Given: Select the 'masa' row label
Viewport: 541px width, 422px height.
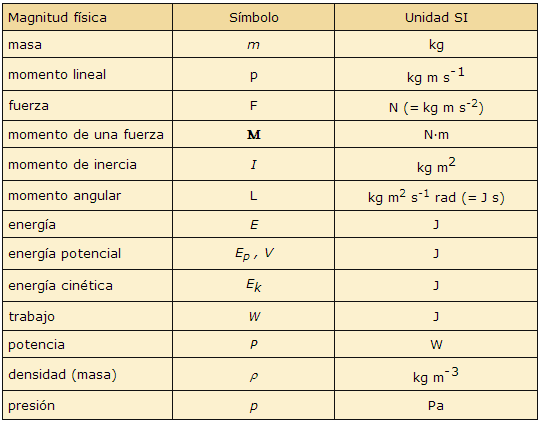Looking at the screenshot, I should [x=25, y=45].
